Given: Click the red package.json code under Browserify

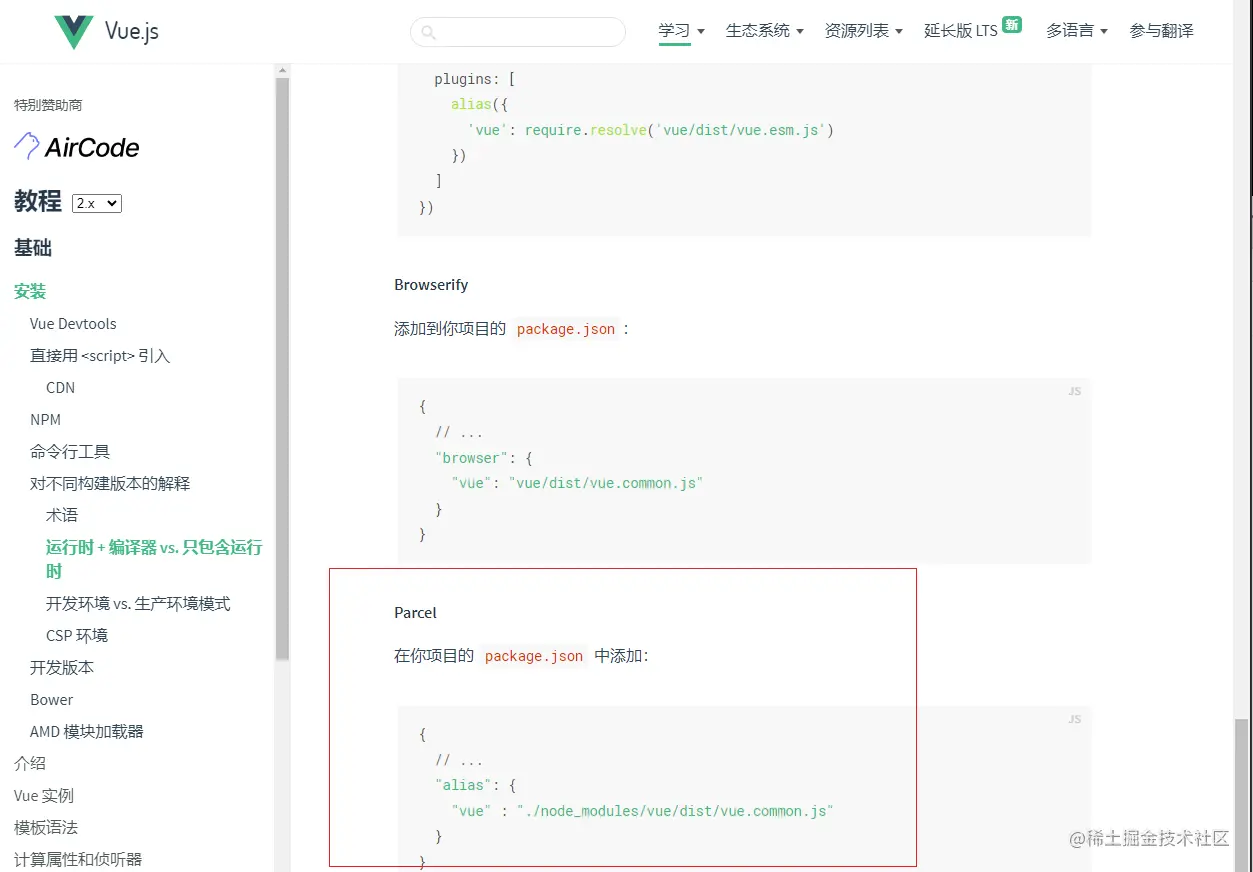Looking at the screenshot, I should click(566, 329).
